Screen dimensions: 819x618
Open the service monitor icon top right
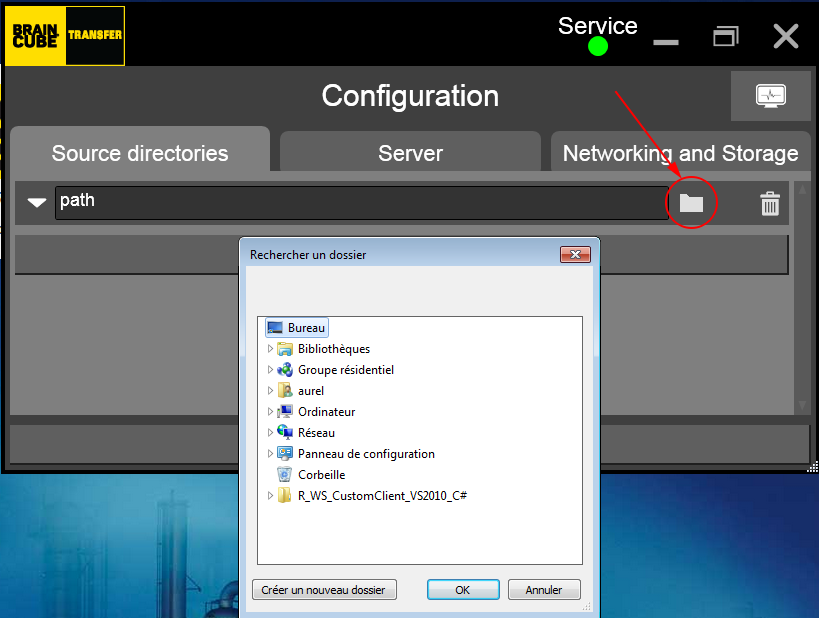pos(770,95)
